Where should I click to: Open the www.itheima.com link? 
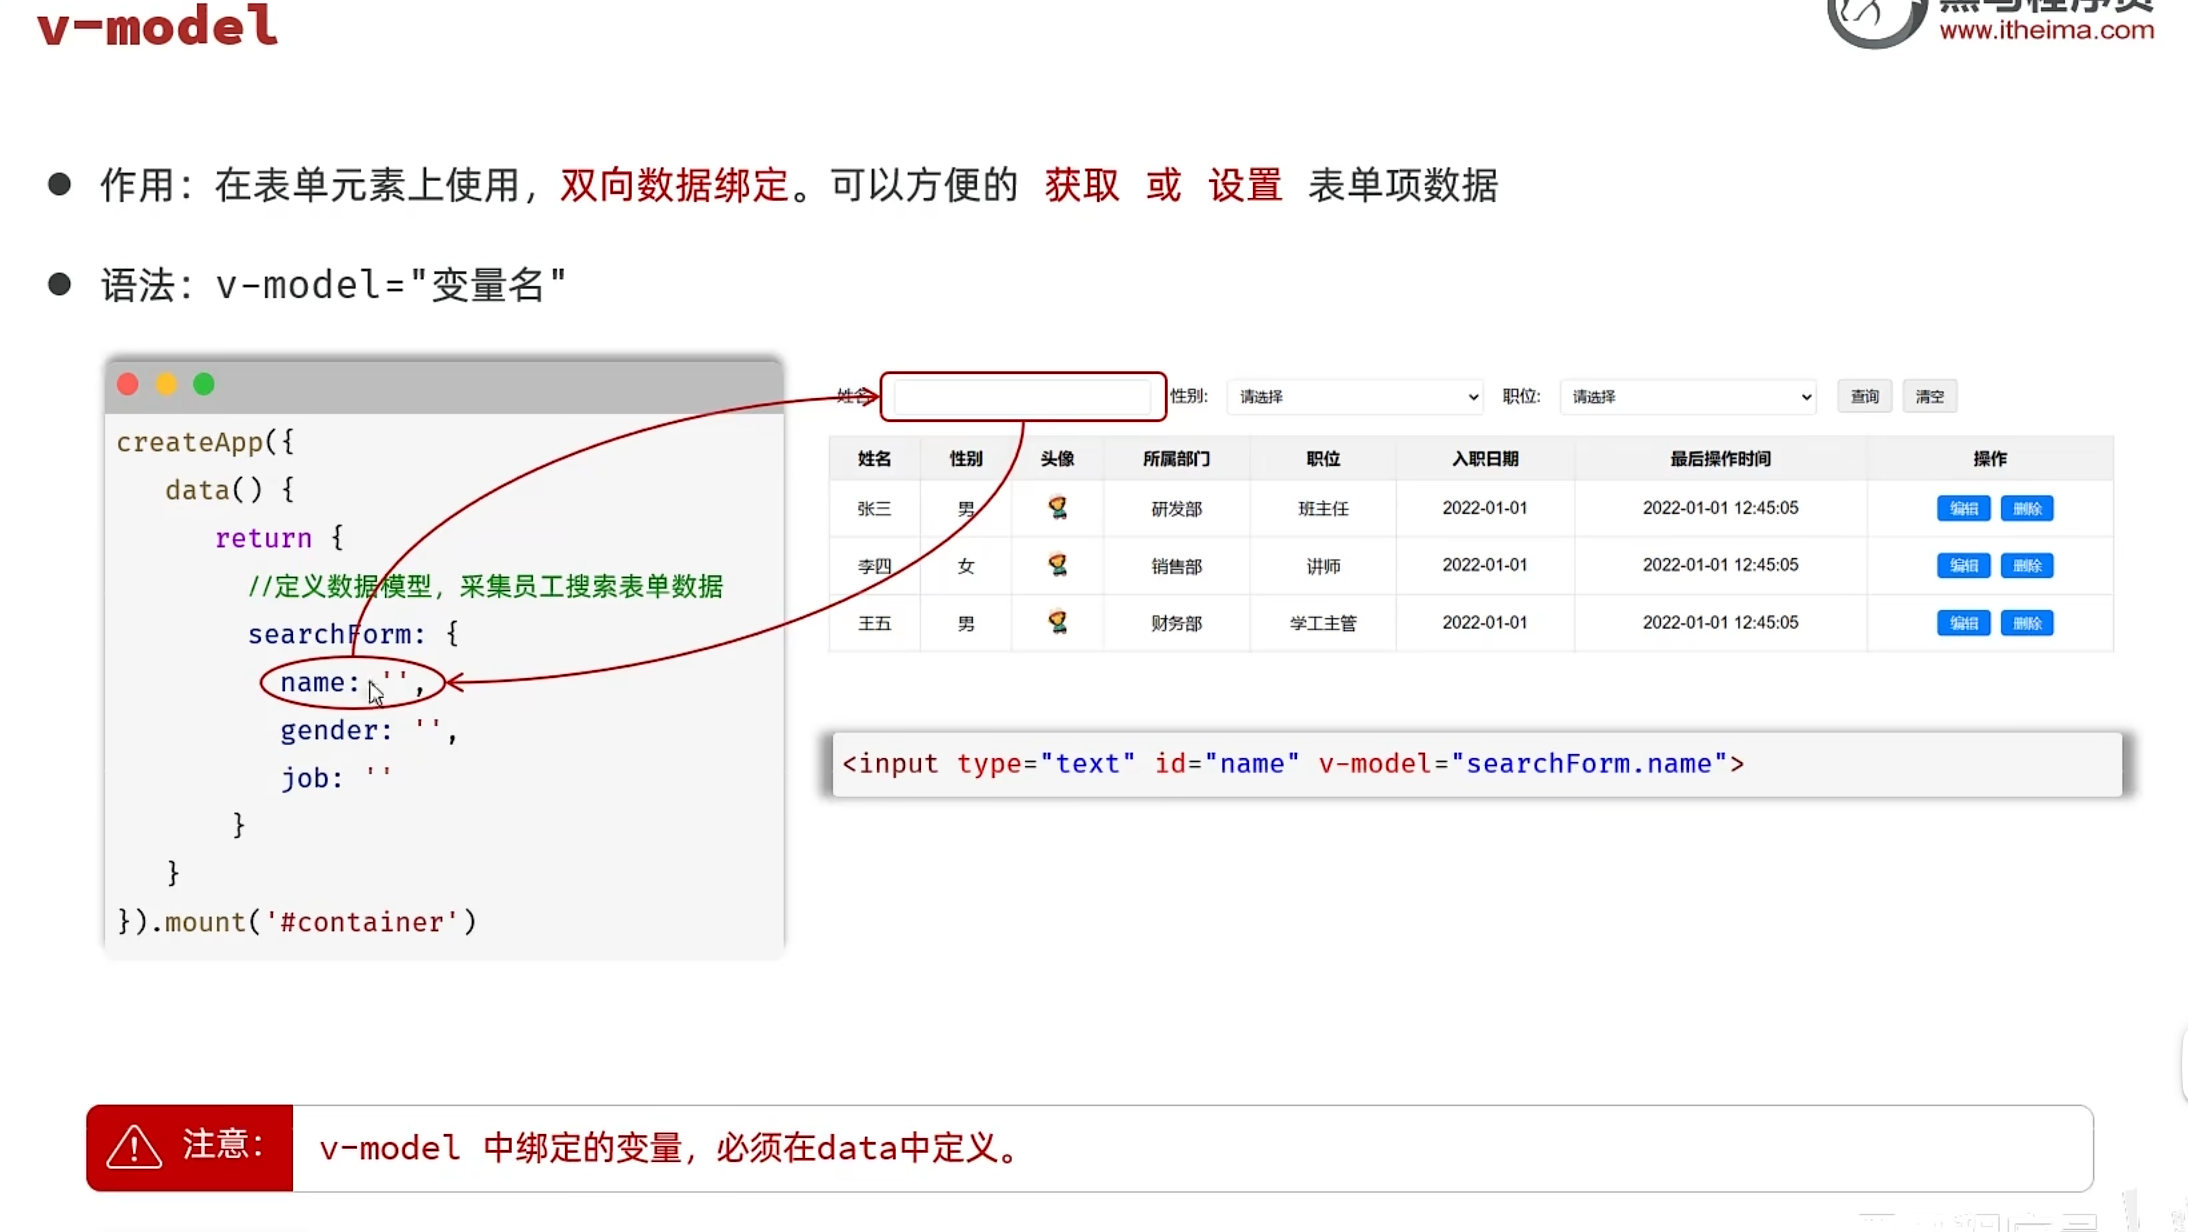pyautogui.click(x=2046, y=30)
